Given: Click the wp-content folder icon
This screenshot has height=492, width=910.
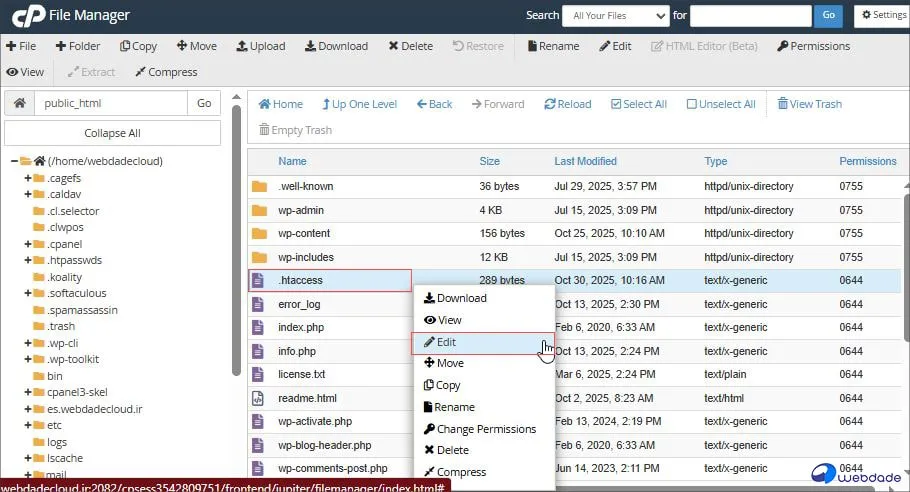Looking at the screenshot, I should pyautogui.click(x=260, y=233).
